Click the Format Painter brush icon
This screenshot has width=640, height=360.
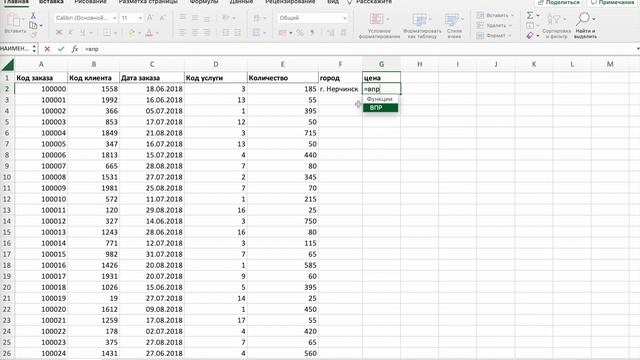point(33,35)
